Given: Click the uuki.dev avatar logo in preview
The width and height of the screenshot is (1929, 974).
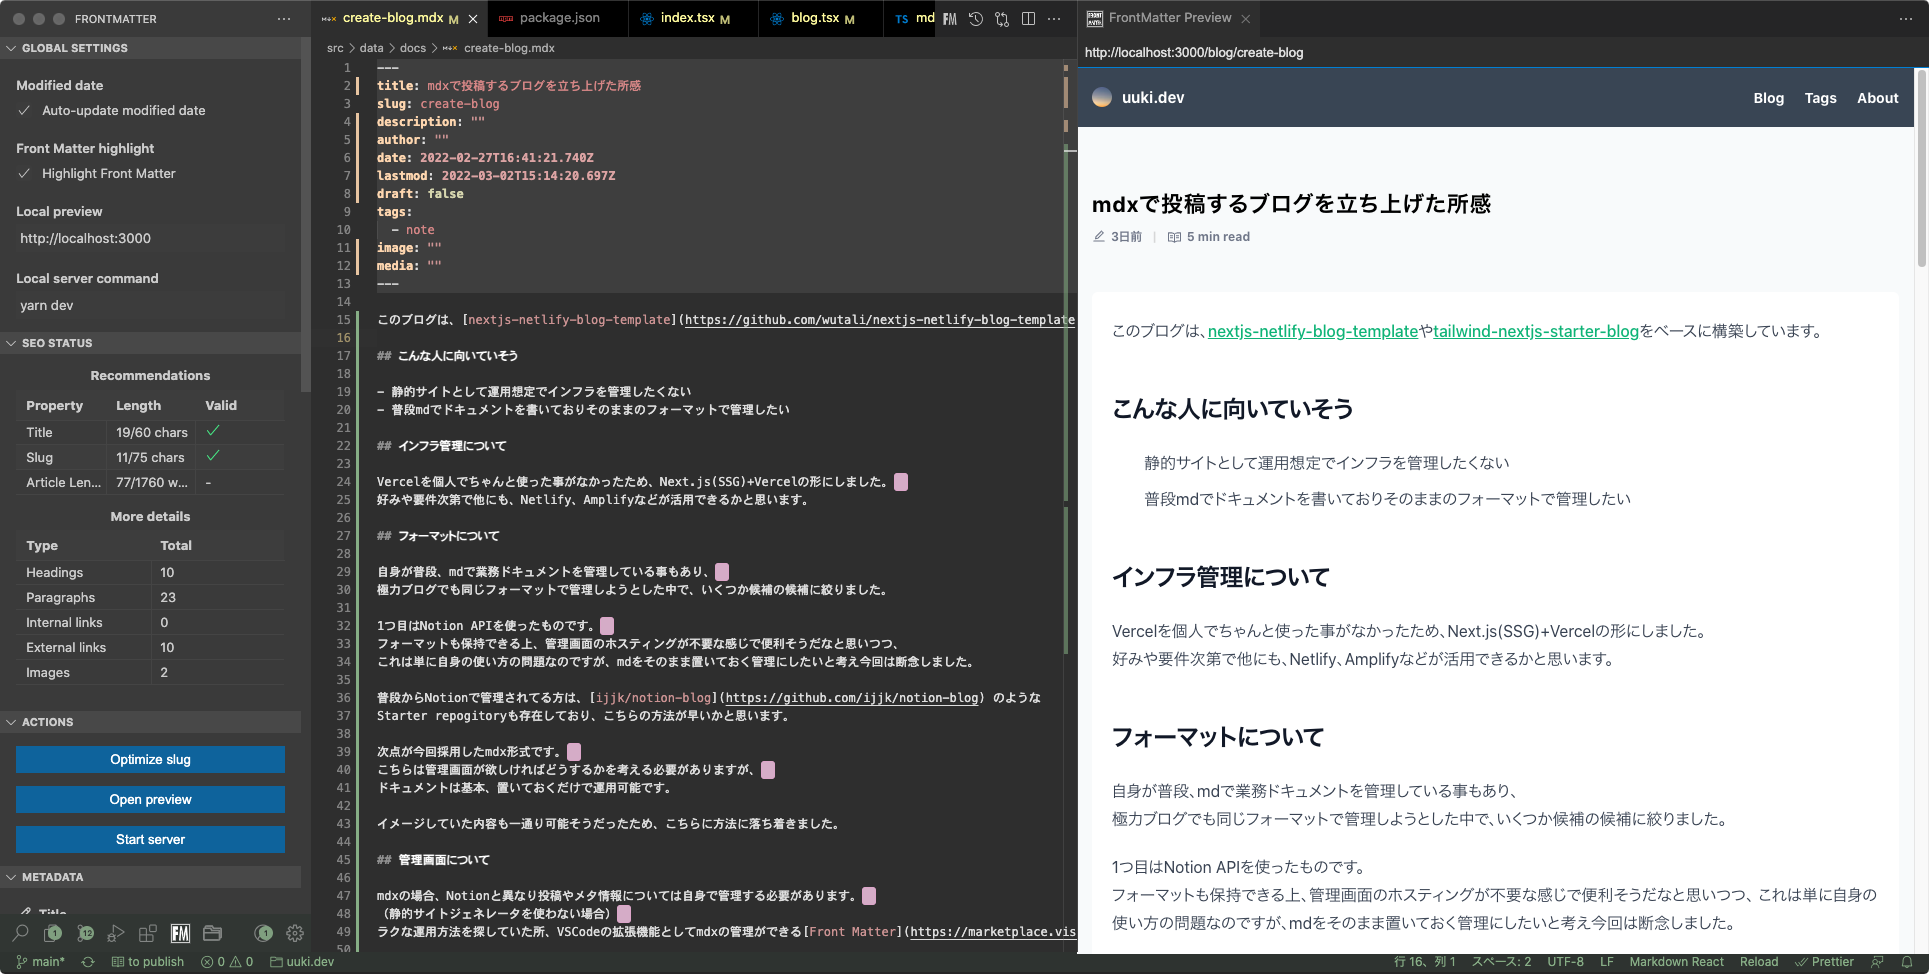Looking at the screenshot, I should click(1102, 97).
